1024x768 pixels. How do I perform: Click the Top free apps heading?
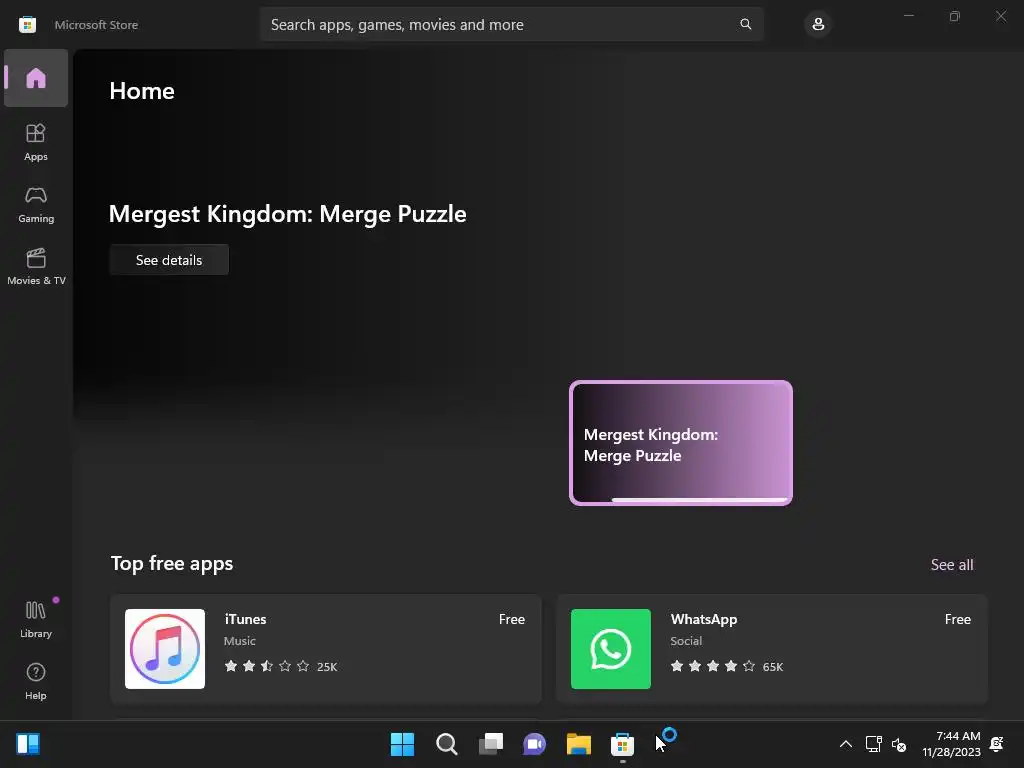point(172,563)
